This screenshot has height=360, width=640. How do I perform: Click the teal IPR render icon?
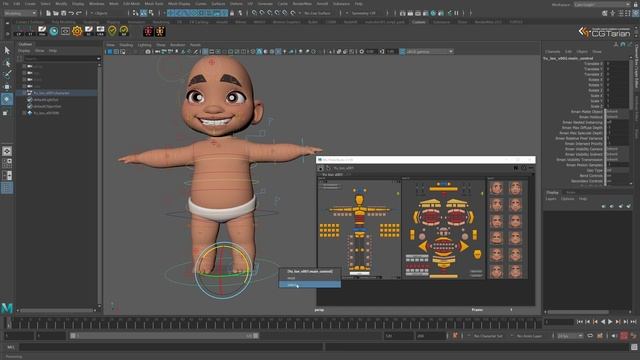click(433, 13)
